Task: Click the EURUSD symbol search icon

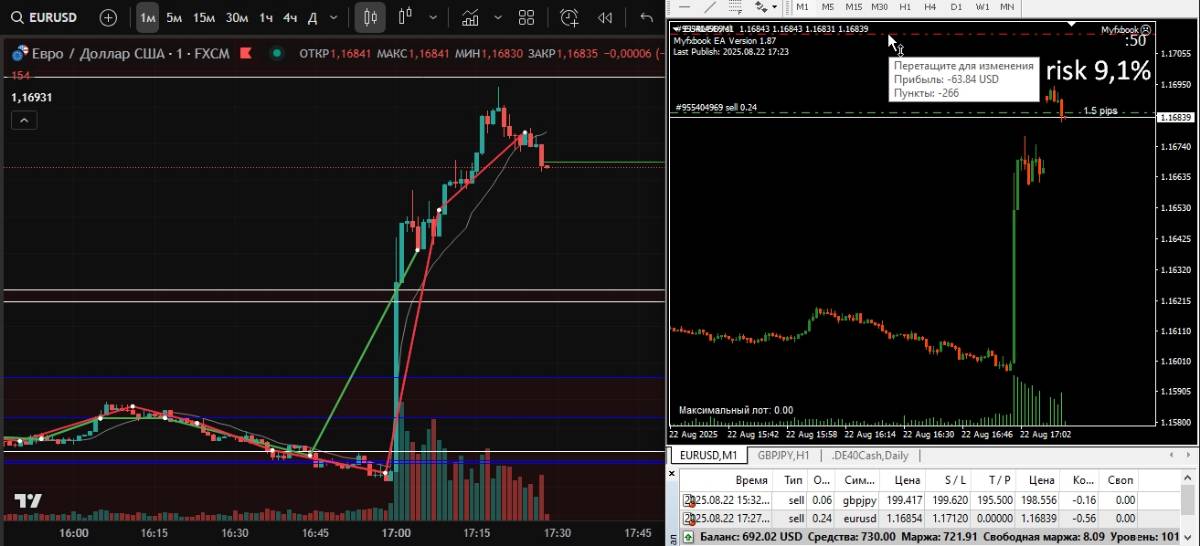Action: point(17,17)
